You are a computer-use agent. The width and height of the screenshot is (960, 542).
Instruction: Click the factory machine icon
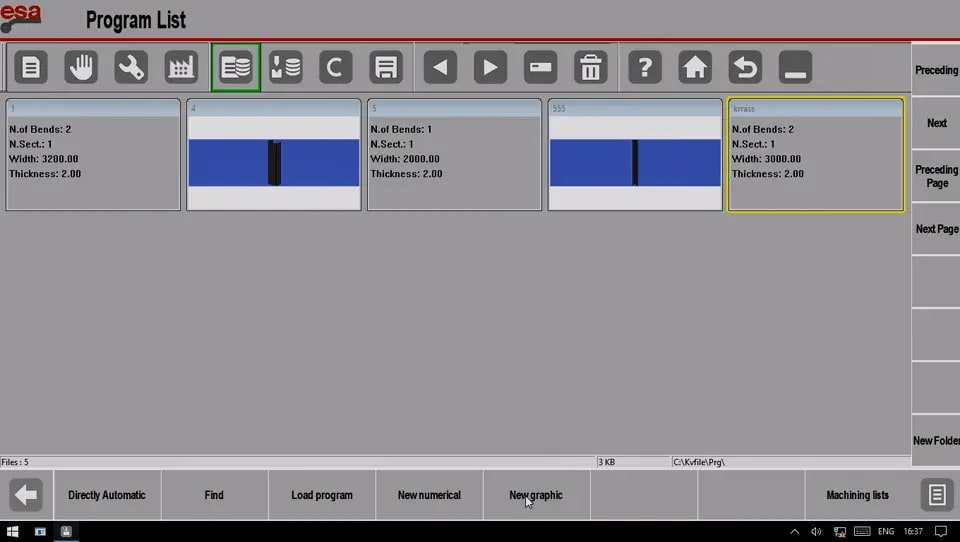(x=181, y=67)
